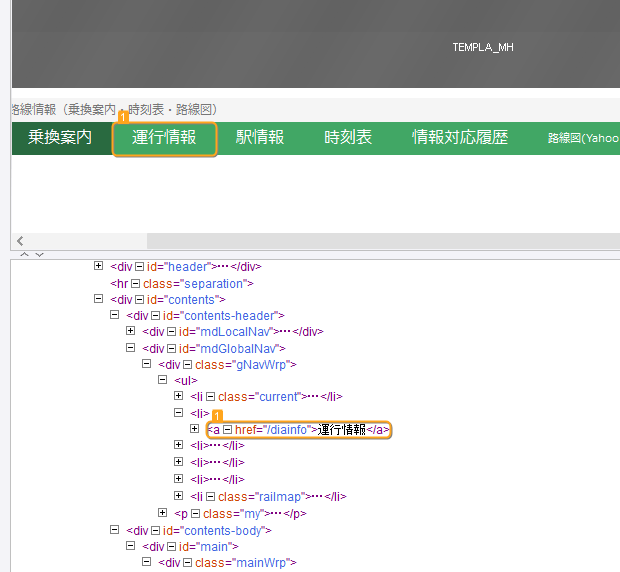
Task: Open the 乗換案内 navigation tab
Action: click(x=60, y=138)
